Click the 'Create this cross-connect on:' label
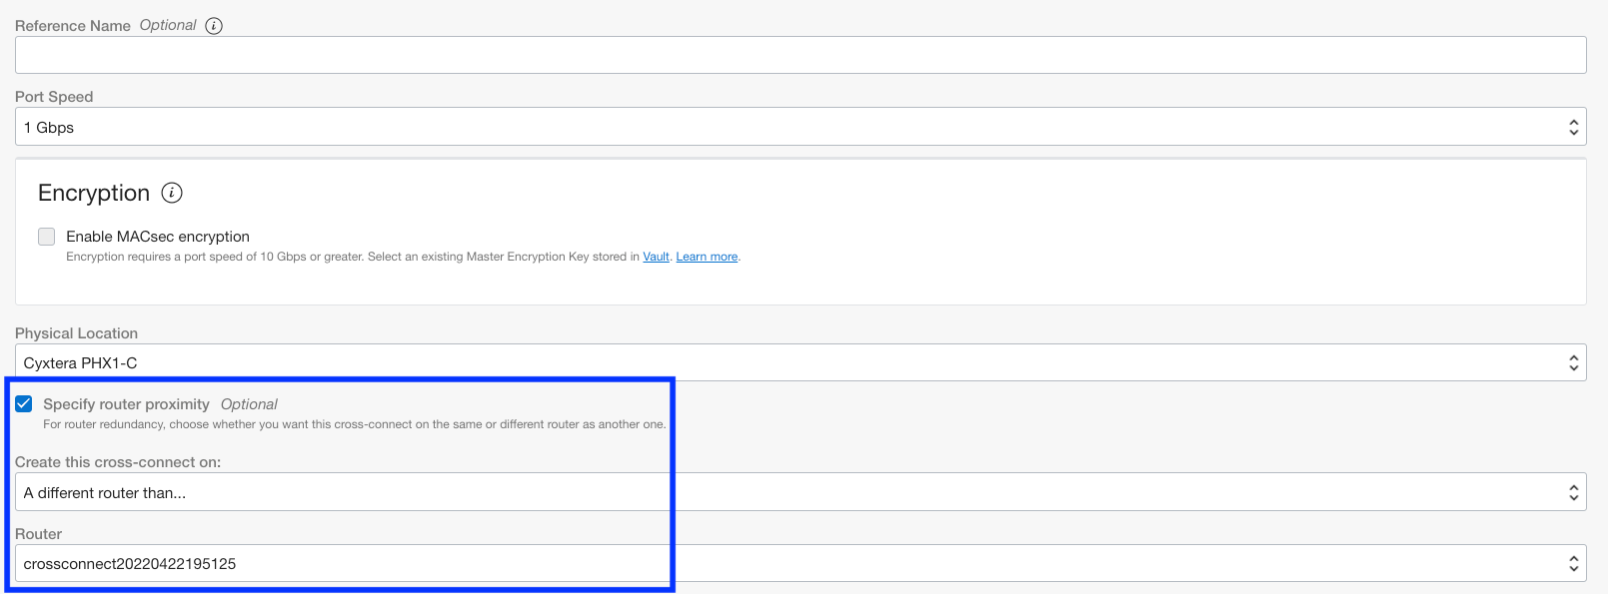This screenshot has height=594, width=1608. [118, 462]
